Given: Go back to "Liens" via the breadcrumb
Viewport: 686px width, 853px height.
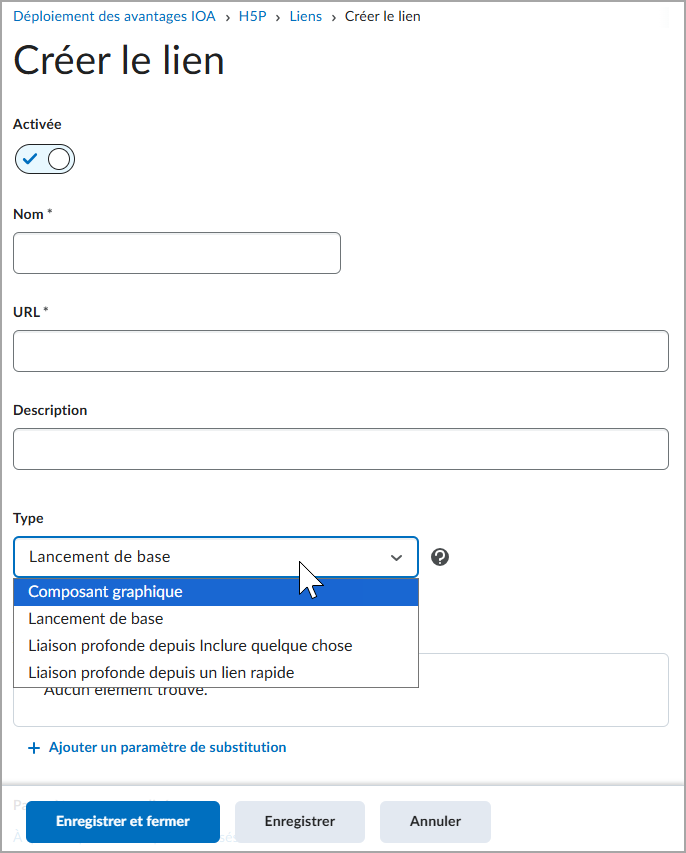Looking at the screenshot, I should pyautogui.click(x=306, y=16).
